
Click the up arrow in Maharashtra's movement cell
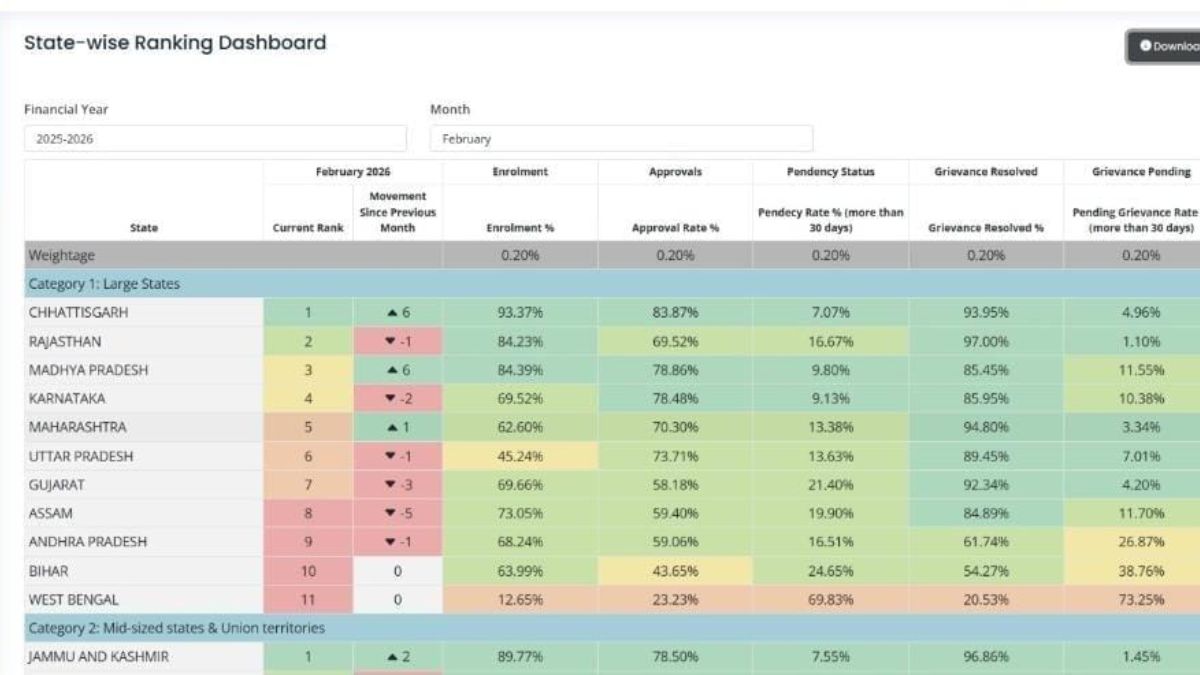[x=391, y=428]
